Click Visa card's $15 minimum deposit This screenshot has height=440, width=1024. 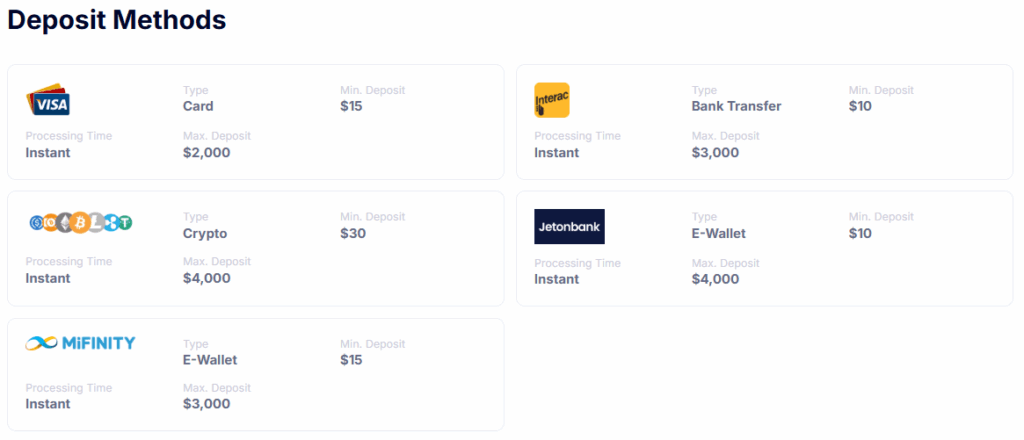351,106
